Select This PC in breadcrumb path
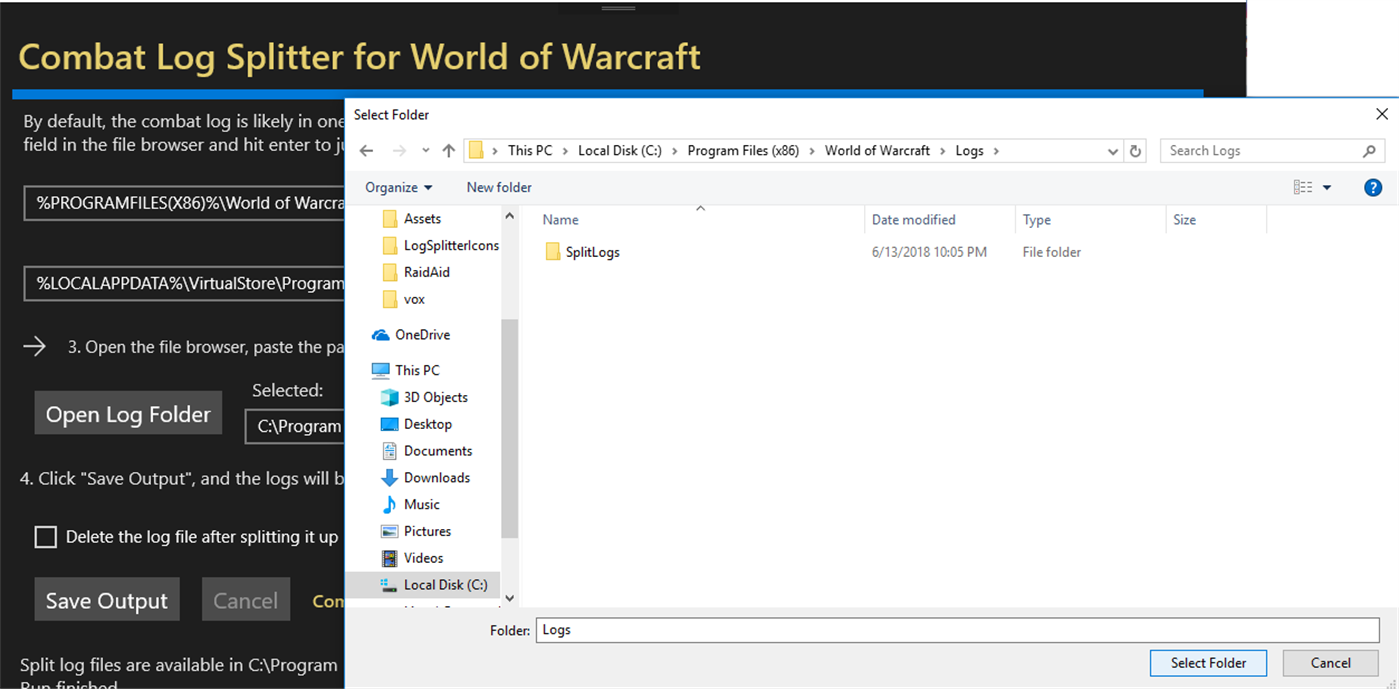This screenshot has height=689, width=1399. 530,151
